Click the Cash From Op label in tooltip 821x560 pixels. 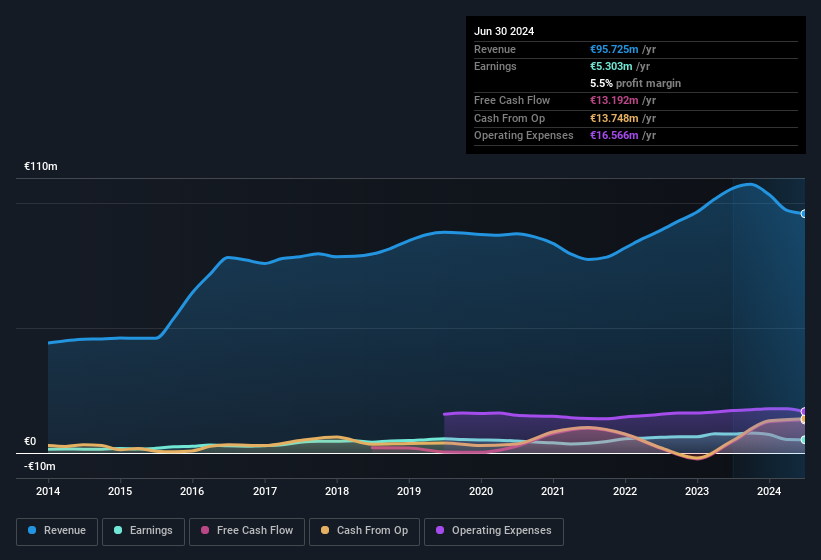click(509, 118)
